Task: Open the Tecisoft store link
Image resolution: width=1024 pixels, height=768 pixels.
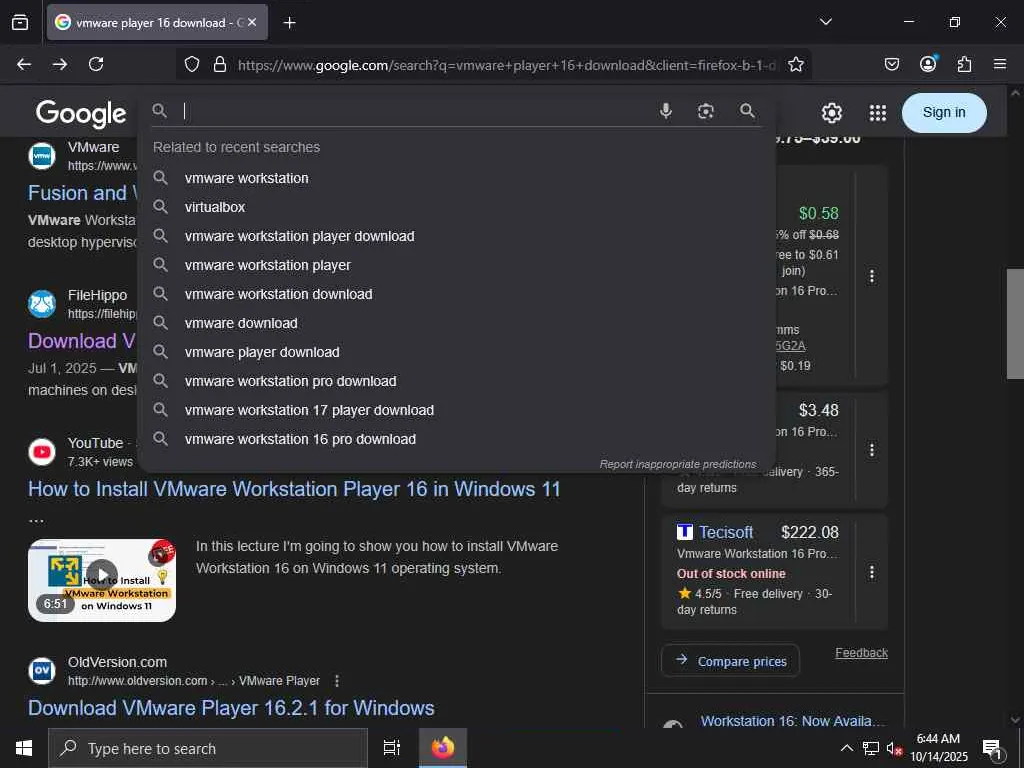Action: 726,532
